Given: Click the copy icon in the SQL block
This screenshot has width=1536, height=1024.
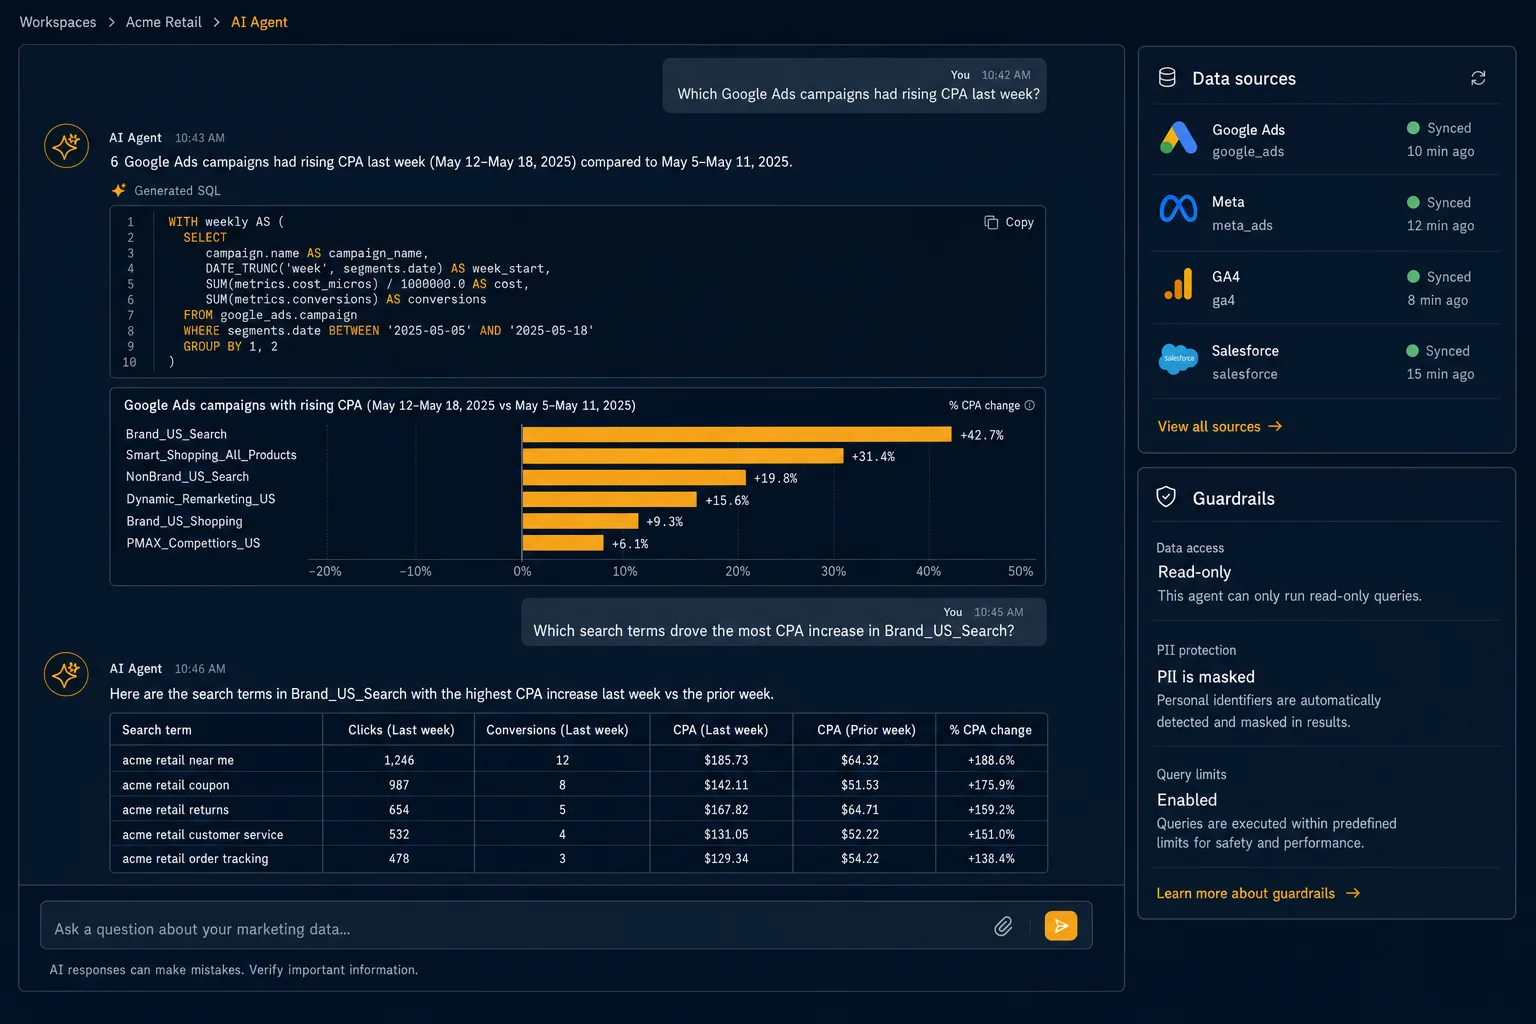Looking at the screenshot, I should click(991, 222).
